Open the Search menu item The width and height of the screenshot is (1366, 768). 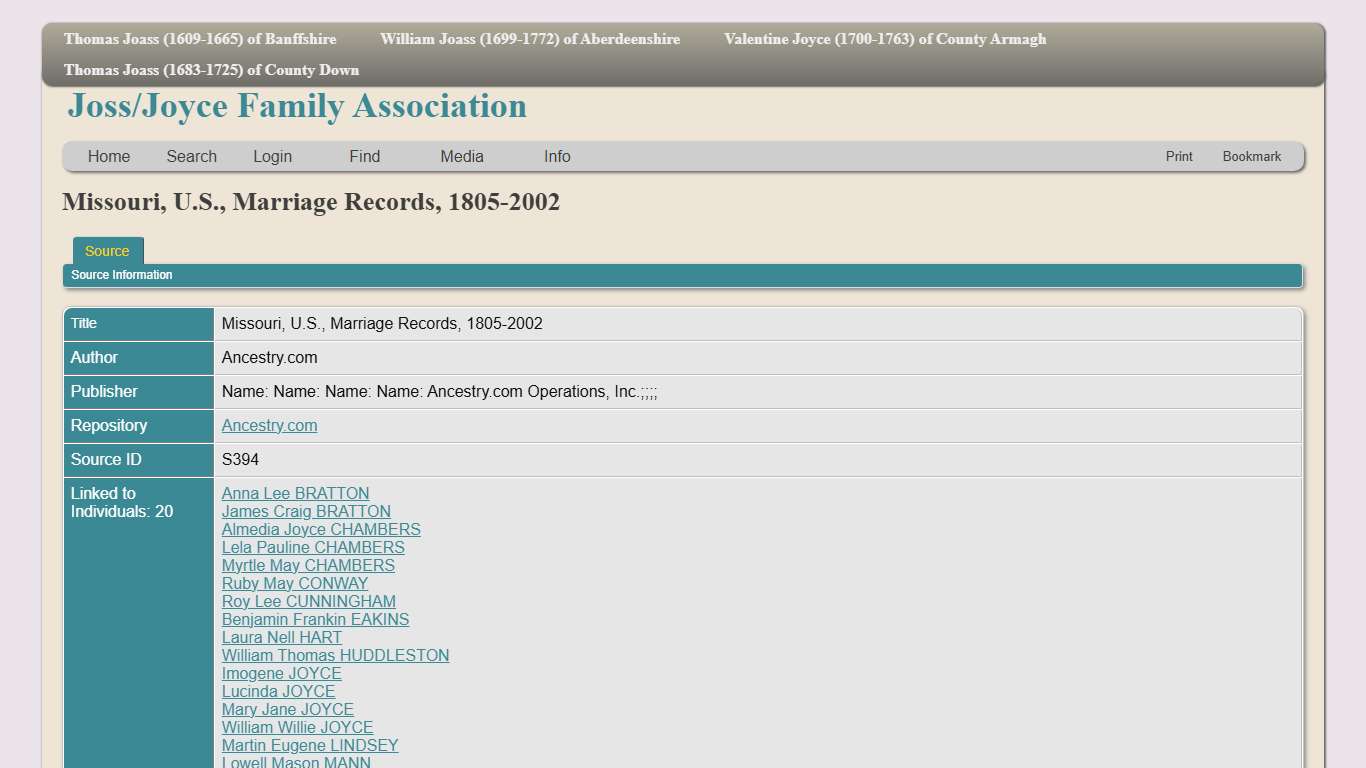(x=191, y=156)
